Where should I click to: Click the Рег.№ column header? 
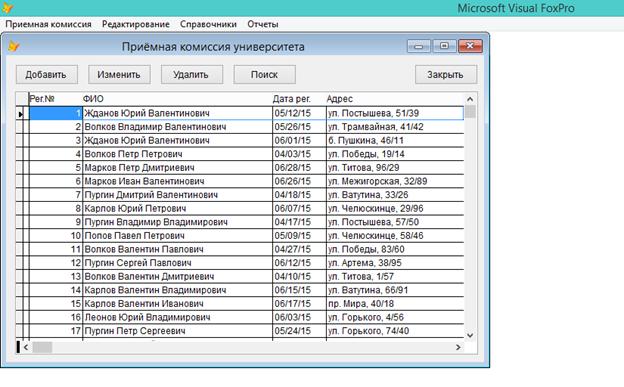pyautogui.click(x=55, y=99)
